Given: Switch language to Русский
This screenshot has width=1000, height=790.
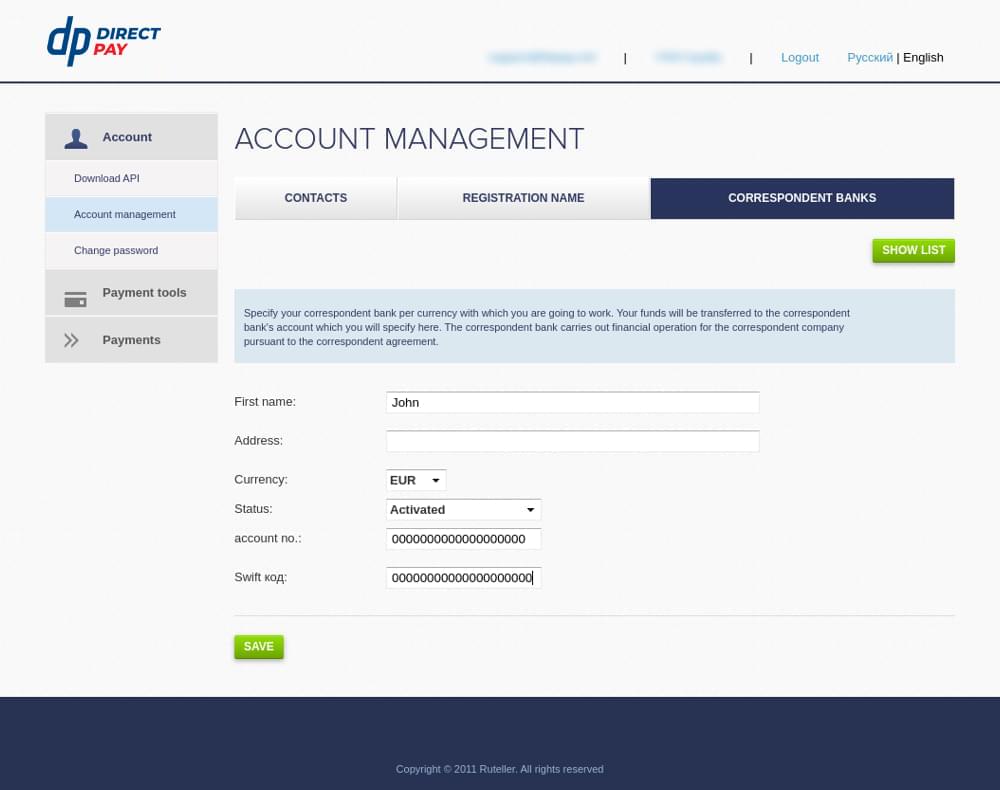Looking at the screenshot, I should pyautogui.click(x=869, y=58).
